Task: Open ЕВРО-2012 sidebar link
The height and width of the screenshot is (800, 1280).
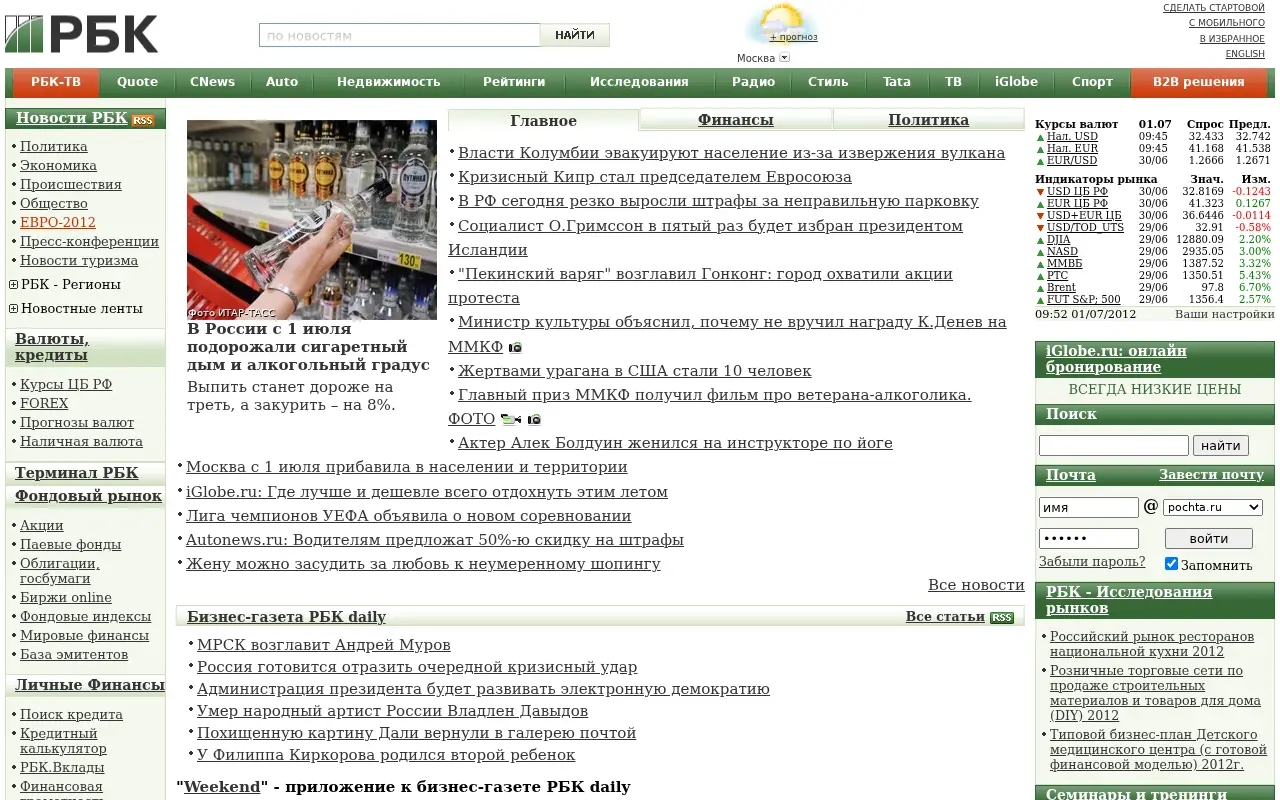Action: [x=58, y=223]
